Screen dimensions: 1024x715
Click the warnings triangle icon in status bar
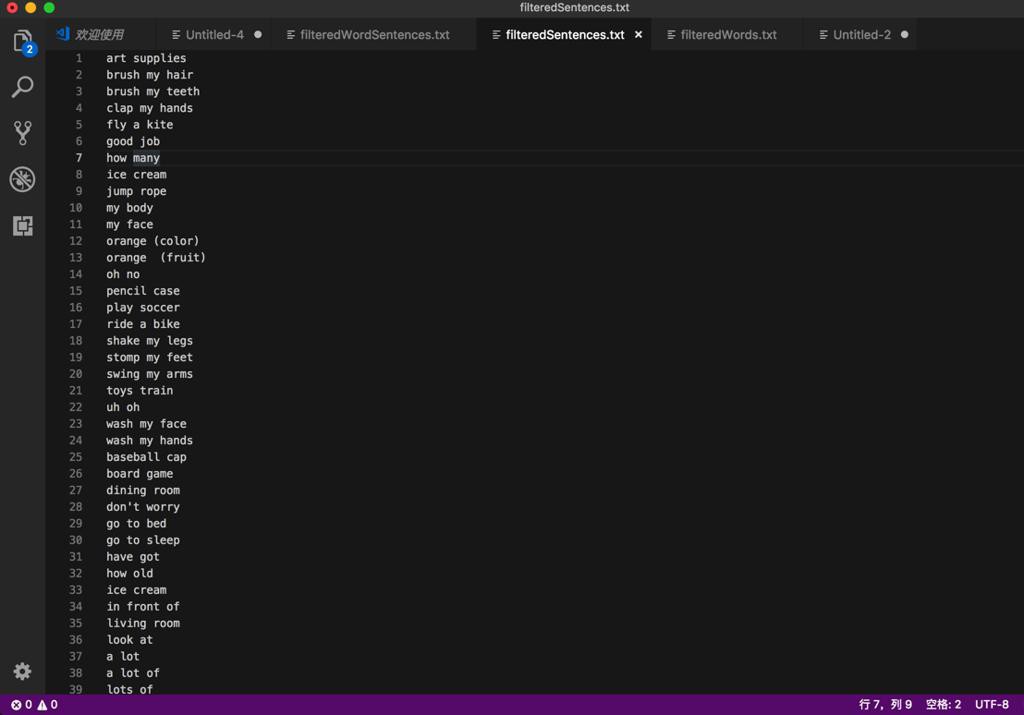pyautogui.click(x=42, y=705)
